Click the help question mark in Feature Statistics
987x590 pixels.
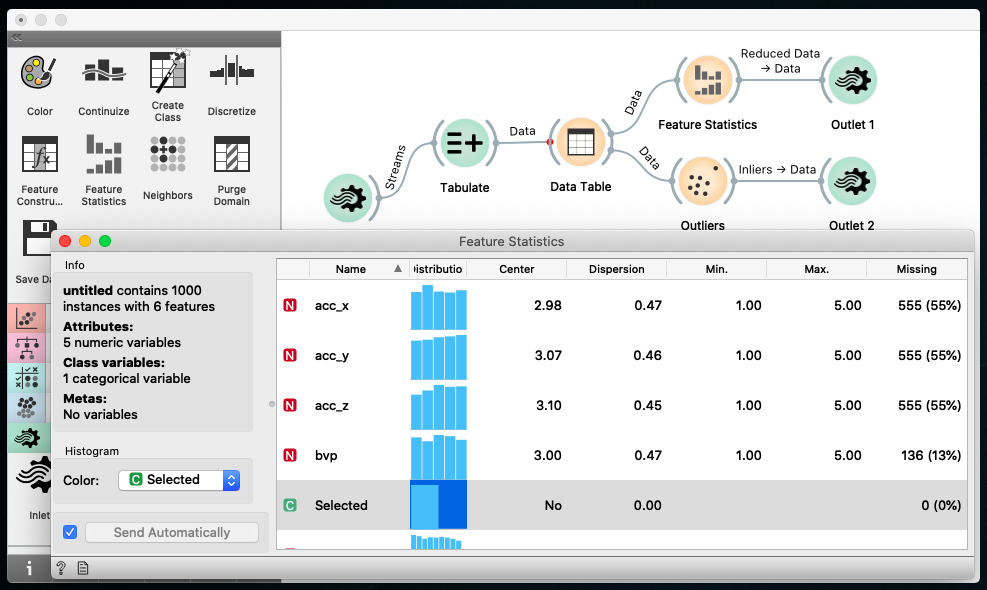61,567
